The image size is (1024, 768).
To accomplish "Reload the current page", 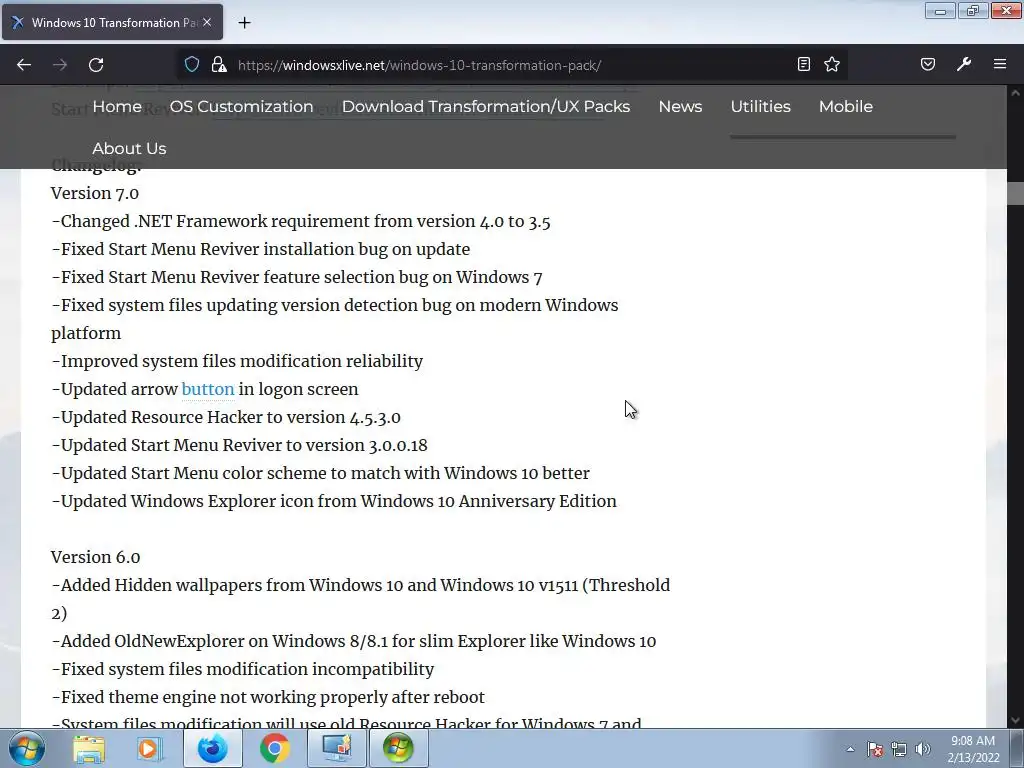I will (96, 65).
